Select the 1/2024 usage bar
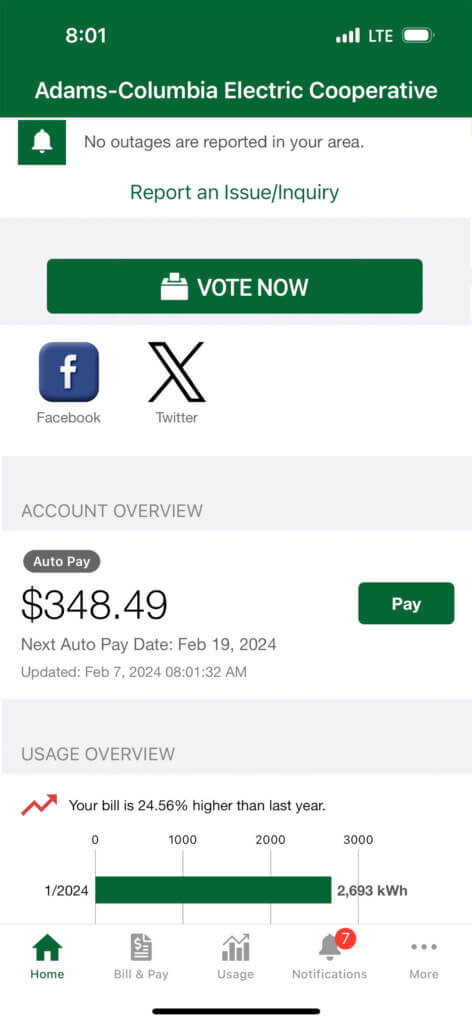Image resolution: width=472 pixels, height=1024 pixels. click(x=213, y=890)
